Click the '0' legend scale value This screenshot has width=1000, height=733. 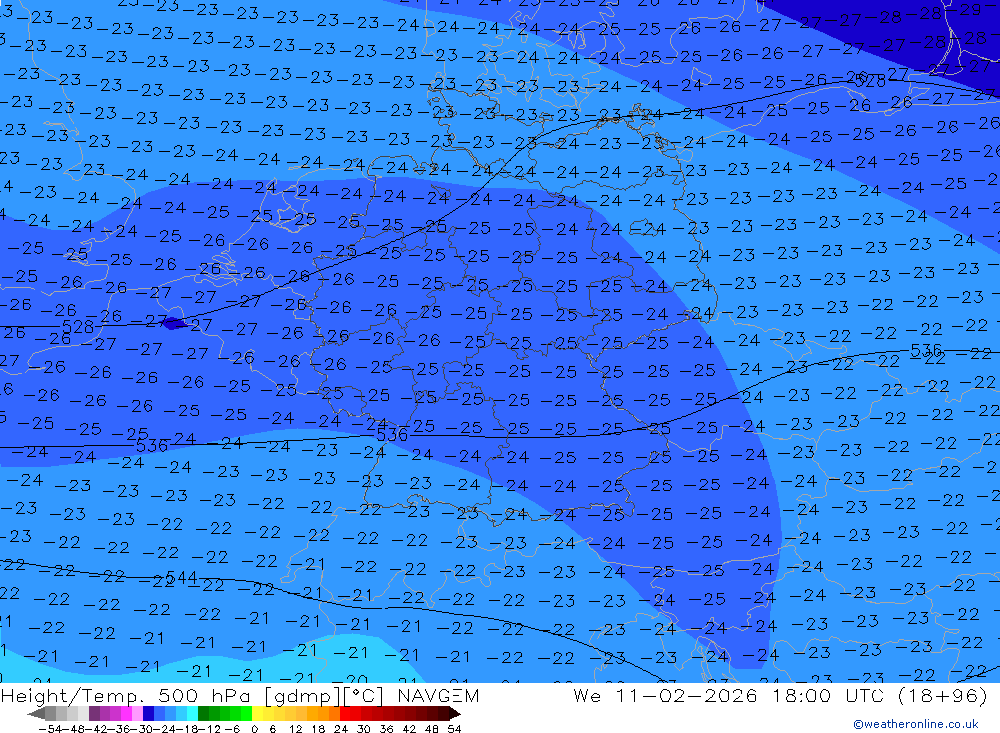tap(254, 729)
